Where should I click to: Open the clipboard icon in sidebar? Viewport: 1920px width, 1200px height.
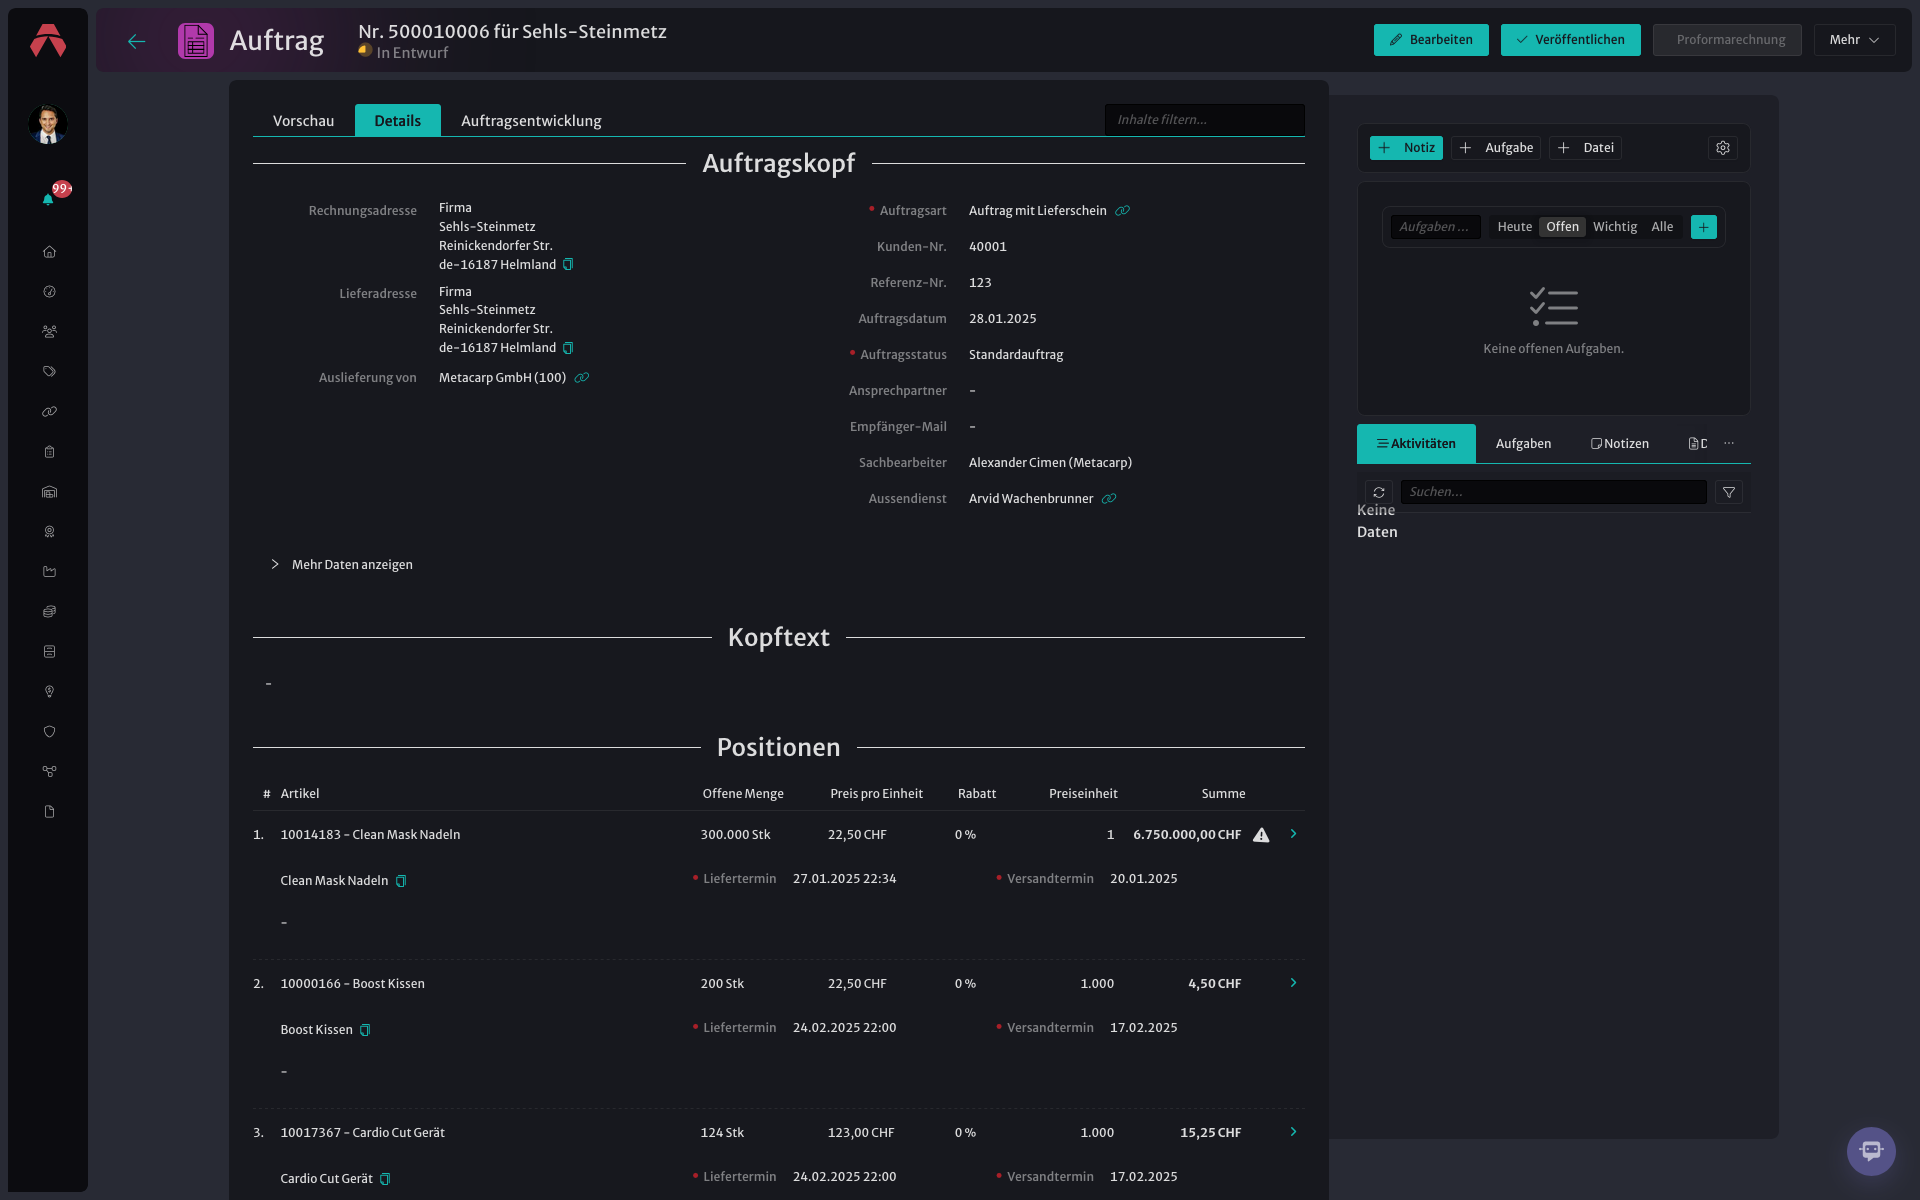[49, 452]
